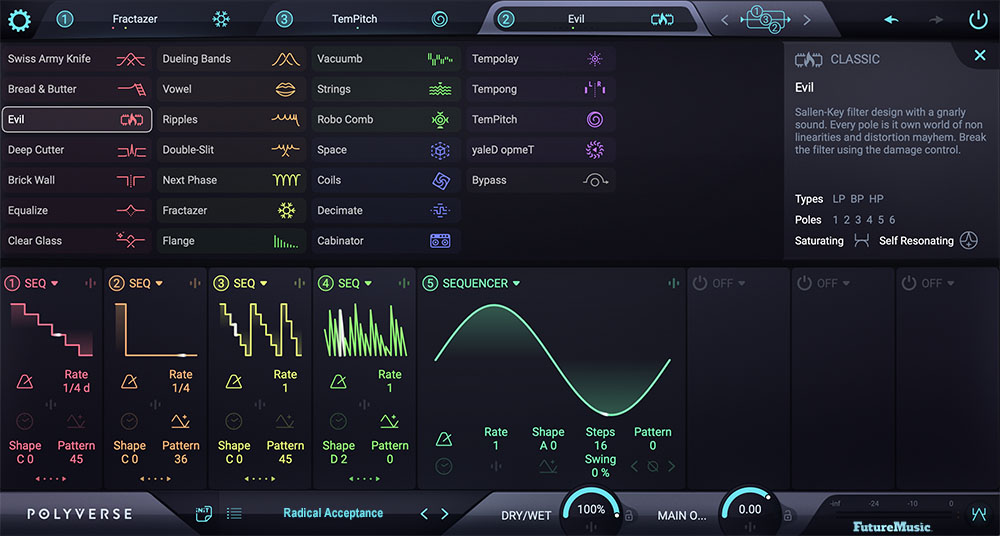Select the Brick Wall filter icon
The height and width of the screenshot is (536, 1000).
131,181
